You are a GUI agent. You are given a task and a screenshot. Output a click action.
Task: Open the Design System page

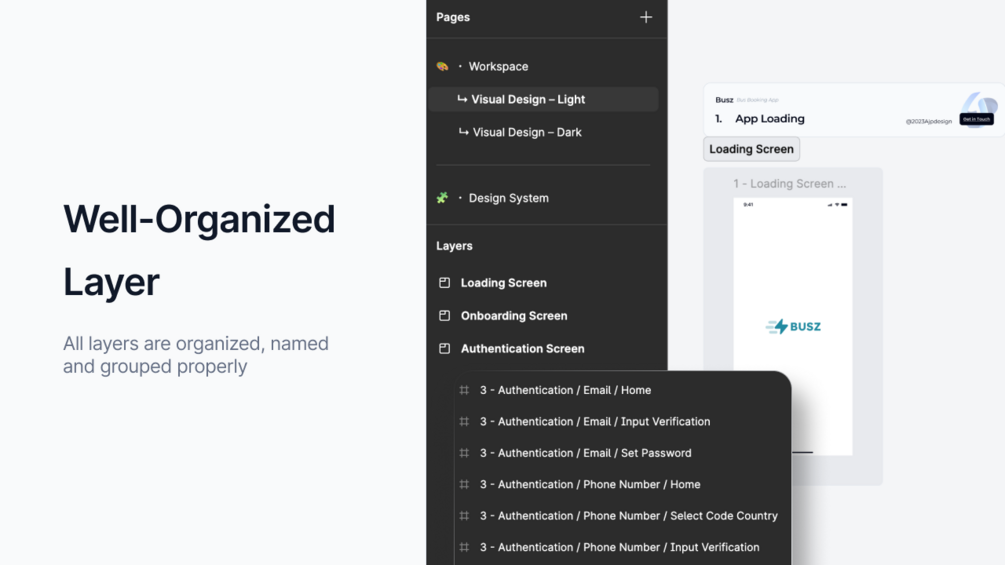pos(508,198)
